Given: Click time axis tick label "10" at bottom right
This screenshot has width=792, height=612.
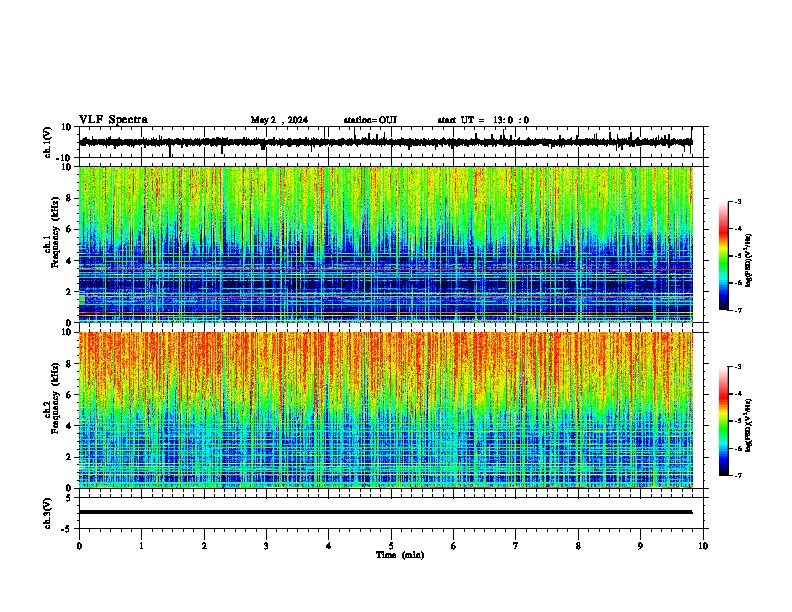Looking at the screenshot, I should point(703,546).
